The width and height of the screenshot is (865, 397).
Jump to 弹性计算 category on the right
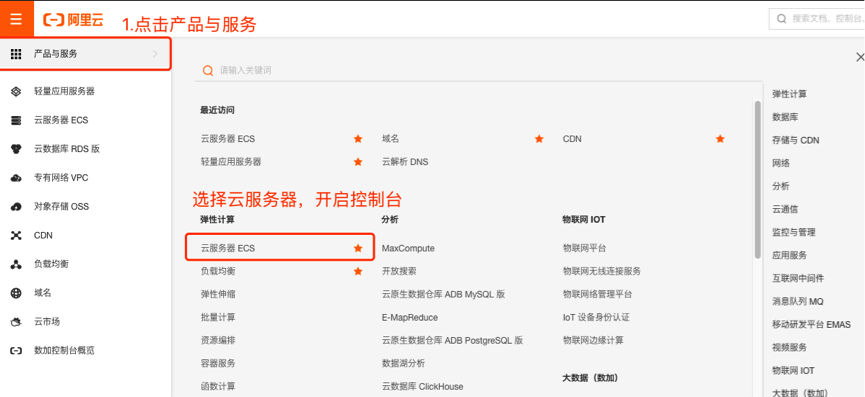[789, 94]
